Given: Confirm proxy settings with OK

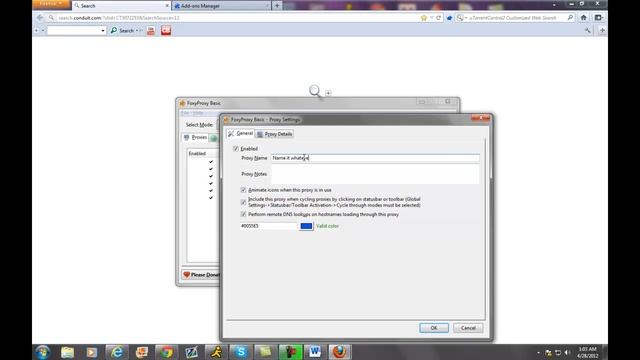Looking at the screenshot, I should (x=434, y=328).
